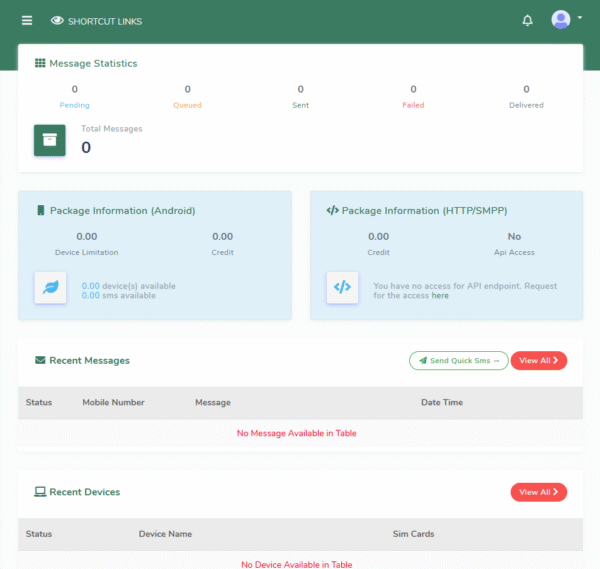Click '0.00 device(s) available' text

129,286
